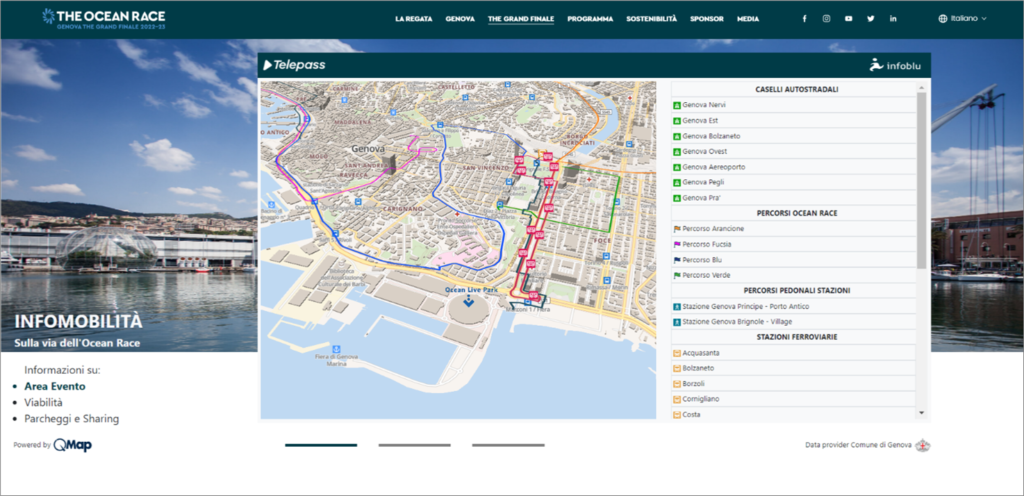Open the Facebook social icon
The height and width of the screenshot is (496, 1024).
pyautogui.click(x=804, y=19)
